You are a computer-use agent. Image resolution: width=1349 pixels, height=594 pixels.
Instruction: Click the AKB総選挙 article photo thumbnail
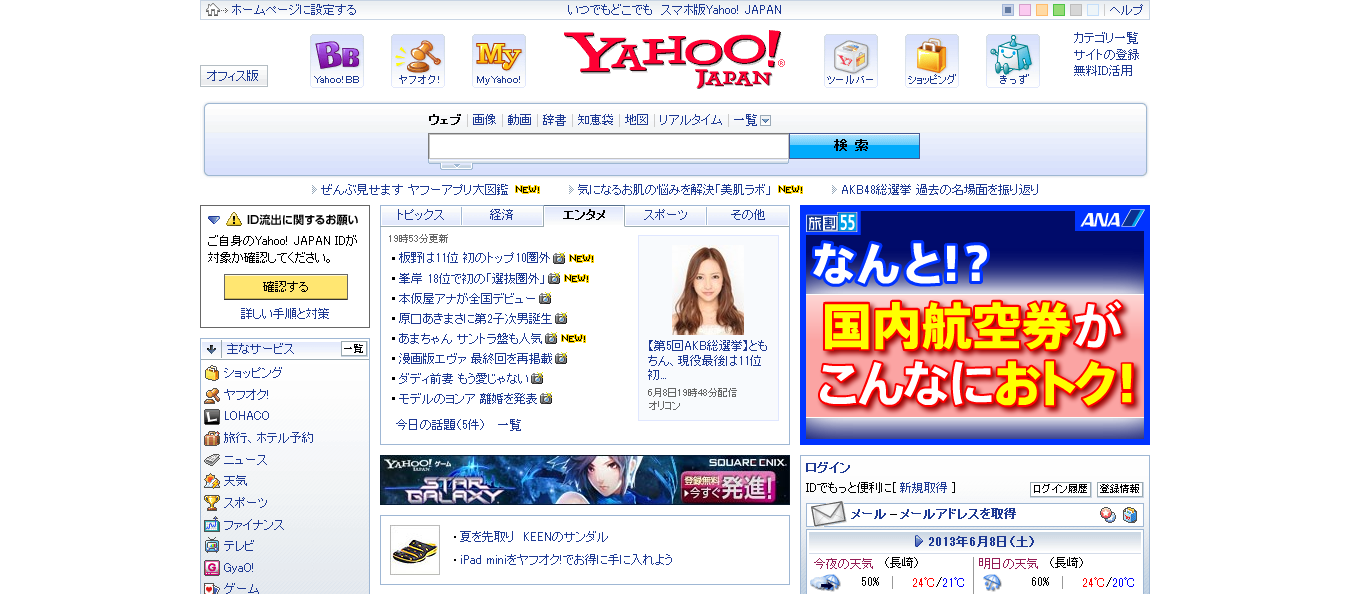pos(708,289)
